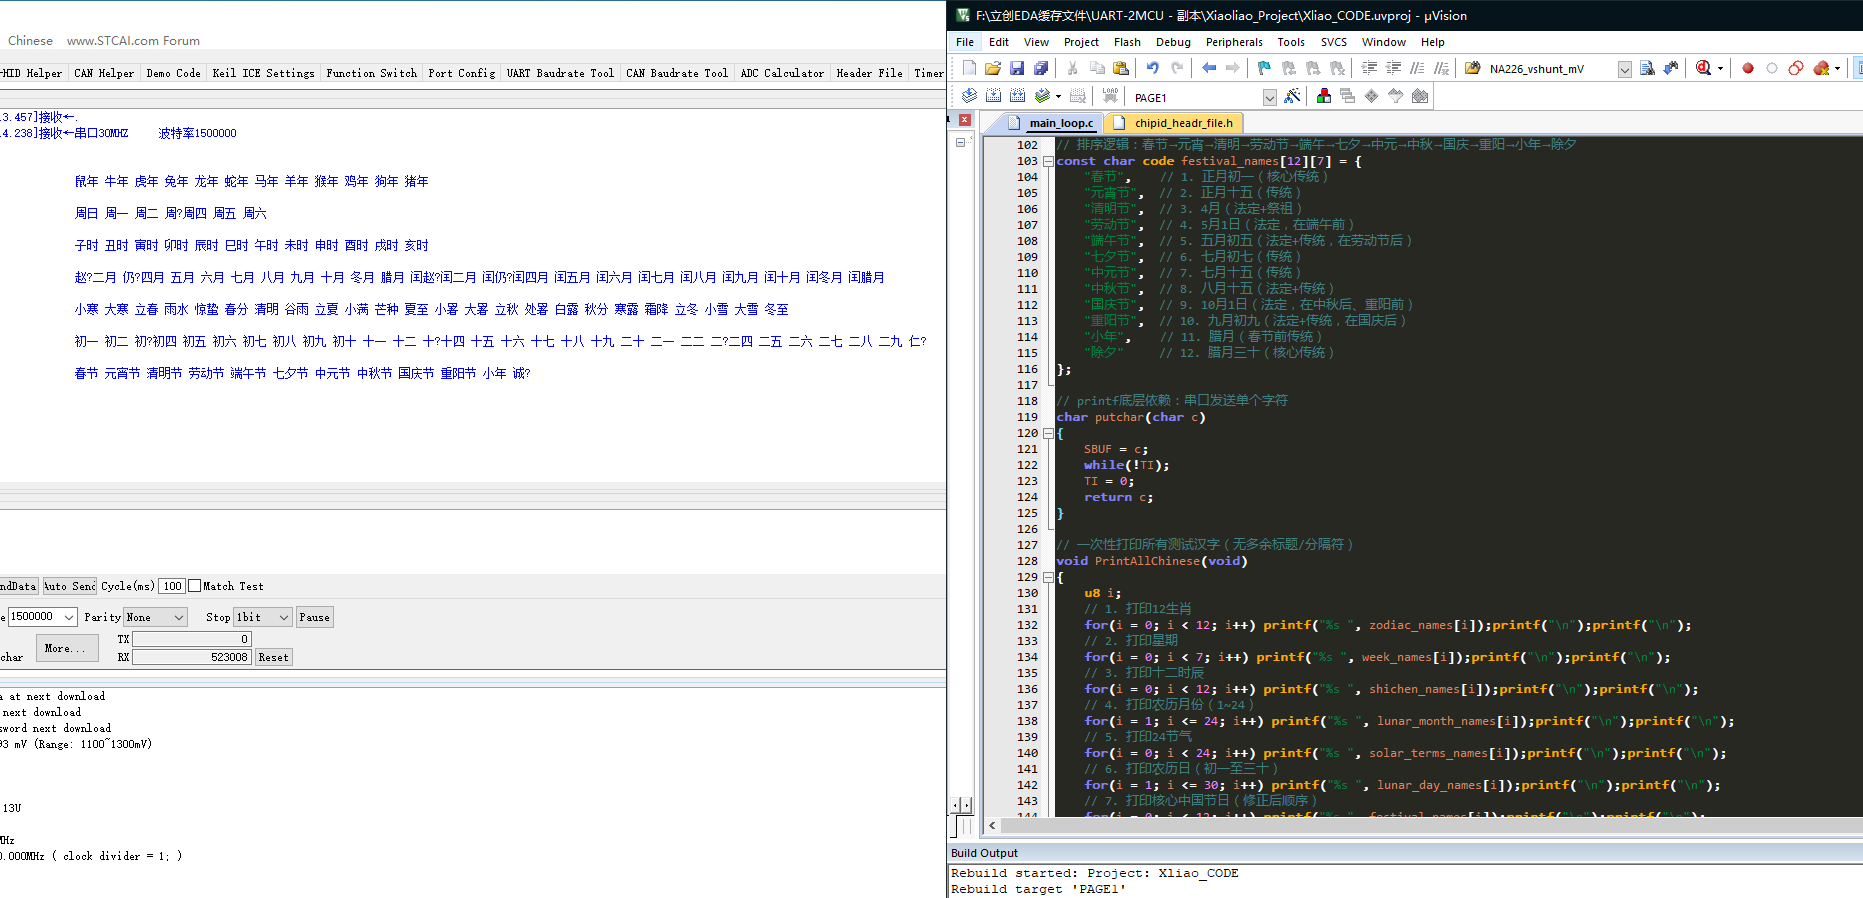This screenshot has width=1863, height=898.
Task: Enable the Match Test checkbox
Action: tap(195, 586)
